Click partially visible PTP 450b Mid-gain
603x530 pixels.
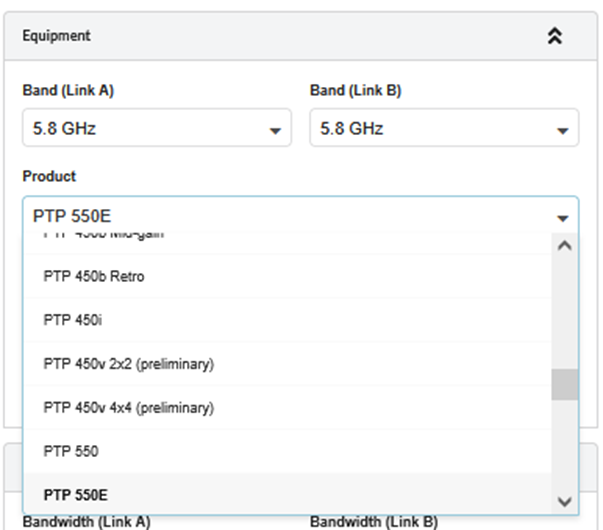[x=104, y=237]
